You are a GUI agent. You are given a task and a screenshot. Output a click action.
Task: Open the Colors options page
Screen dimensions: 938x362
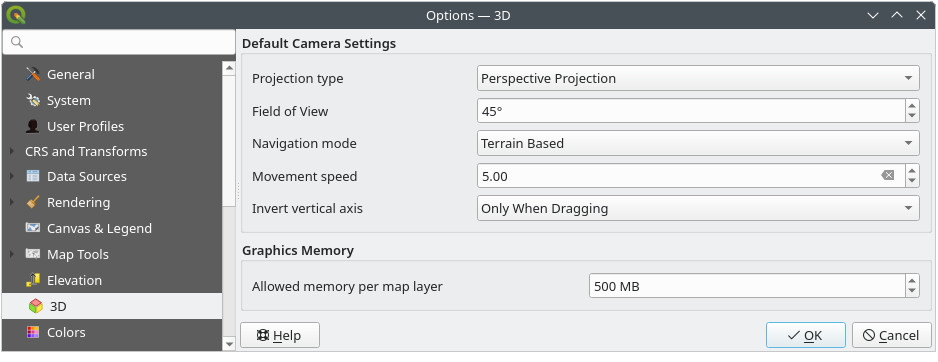(x=66, y=332)
